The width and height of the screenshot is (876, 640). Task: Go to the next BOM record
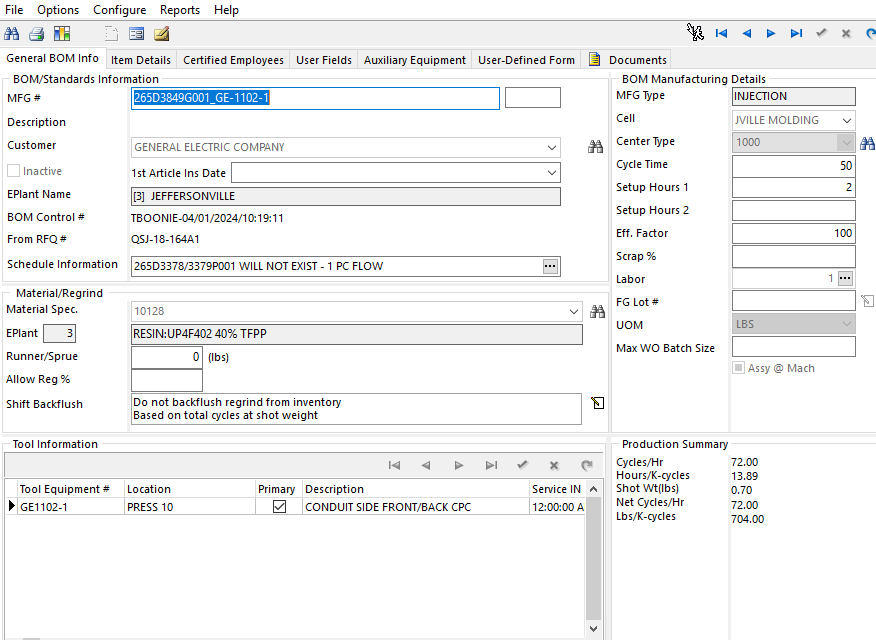(x=771, y=33)
